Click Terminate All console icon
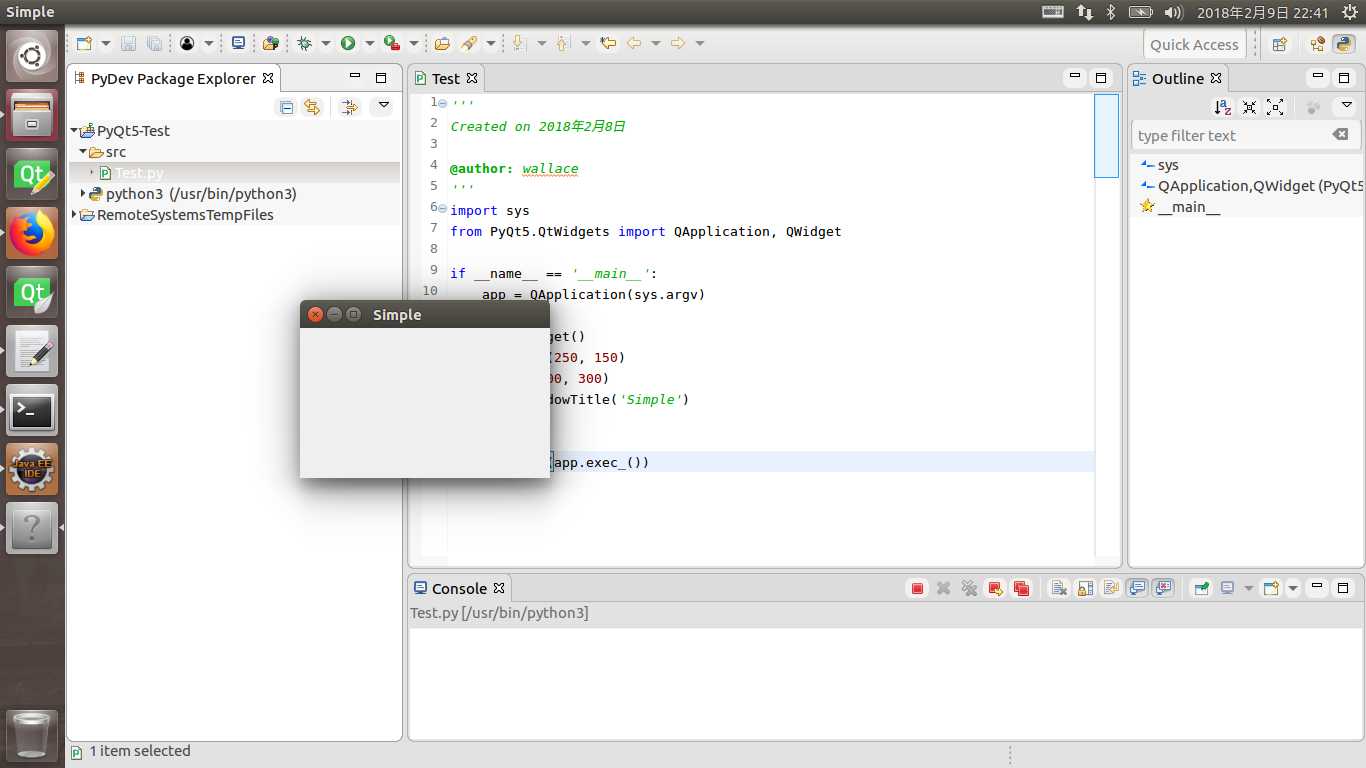This screenshot has width=1366, height=768. tap(1021, 588)
